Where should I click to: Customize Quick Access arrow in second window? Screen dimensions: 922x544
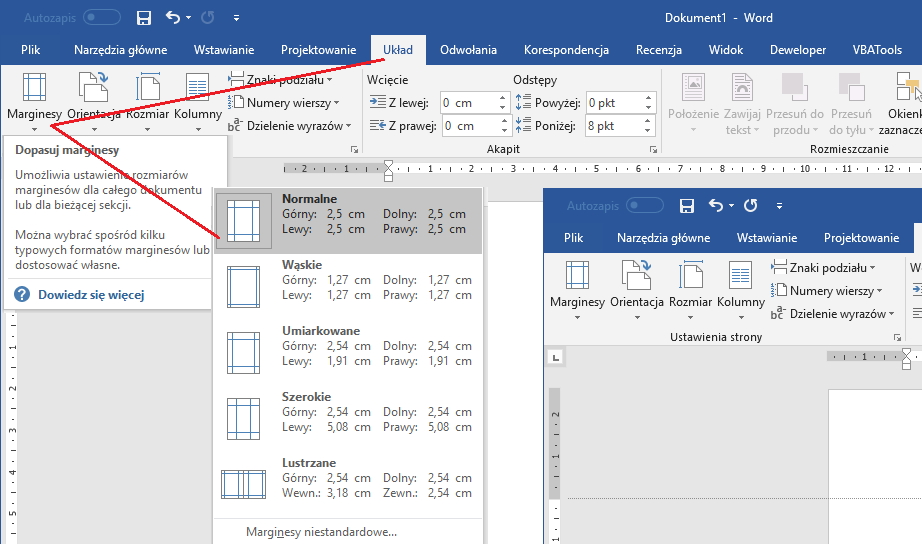point(779,206)
